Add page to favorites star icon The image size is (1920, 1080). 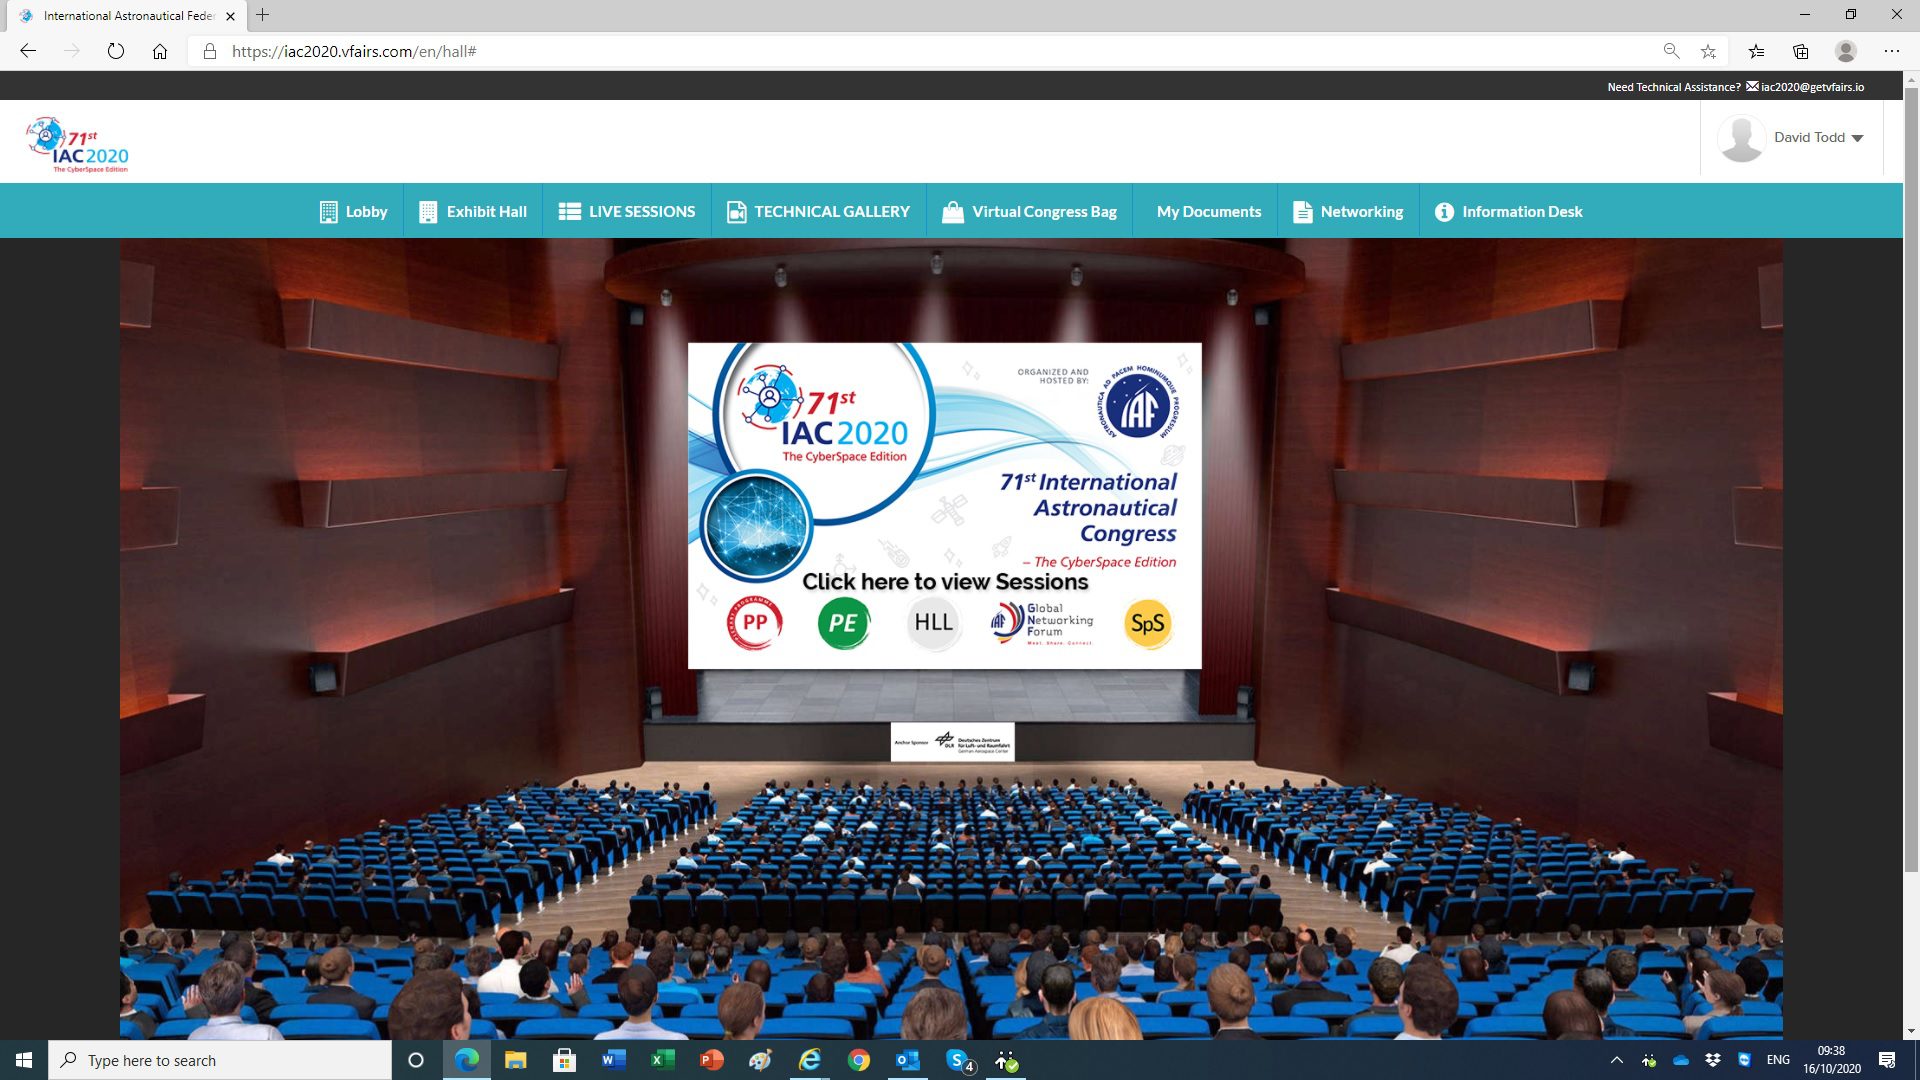1708,51
